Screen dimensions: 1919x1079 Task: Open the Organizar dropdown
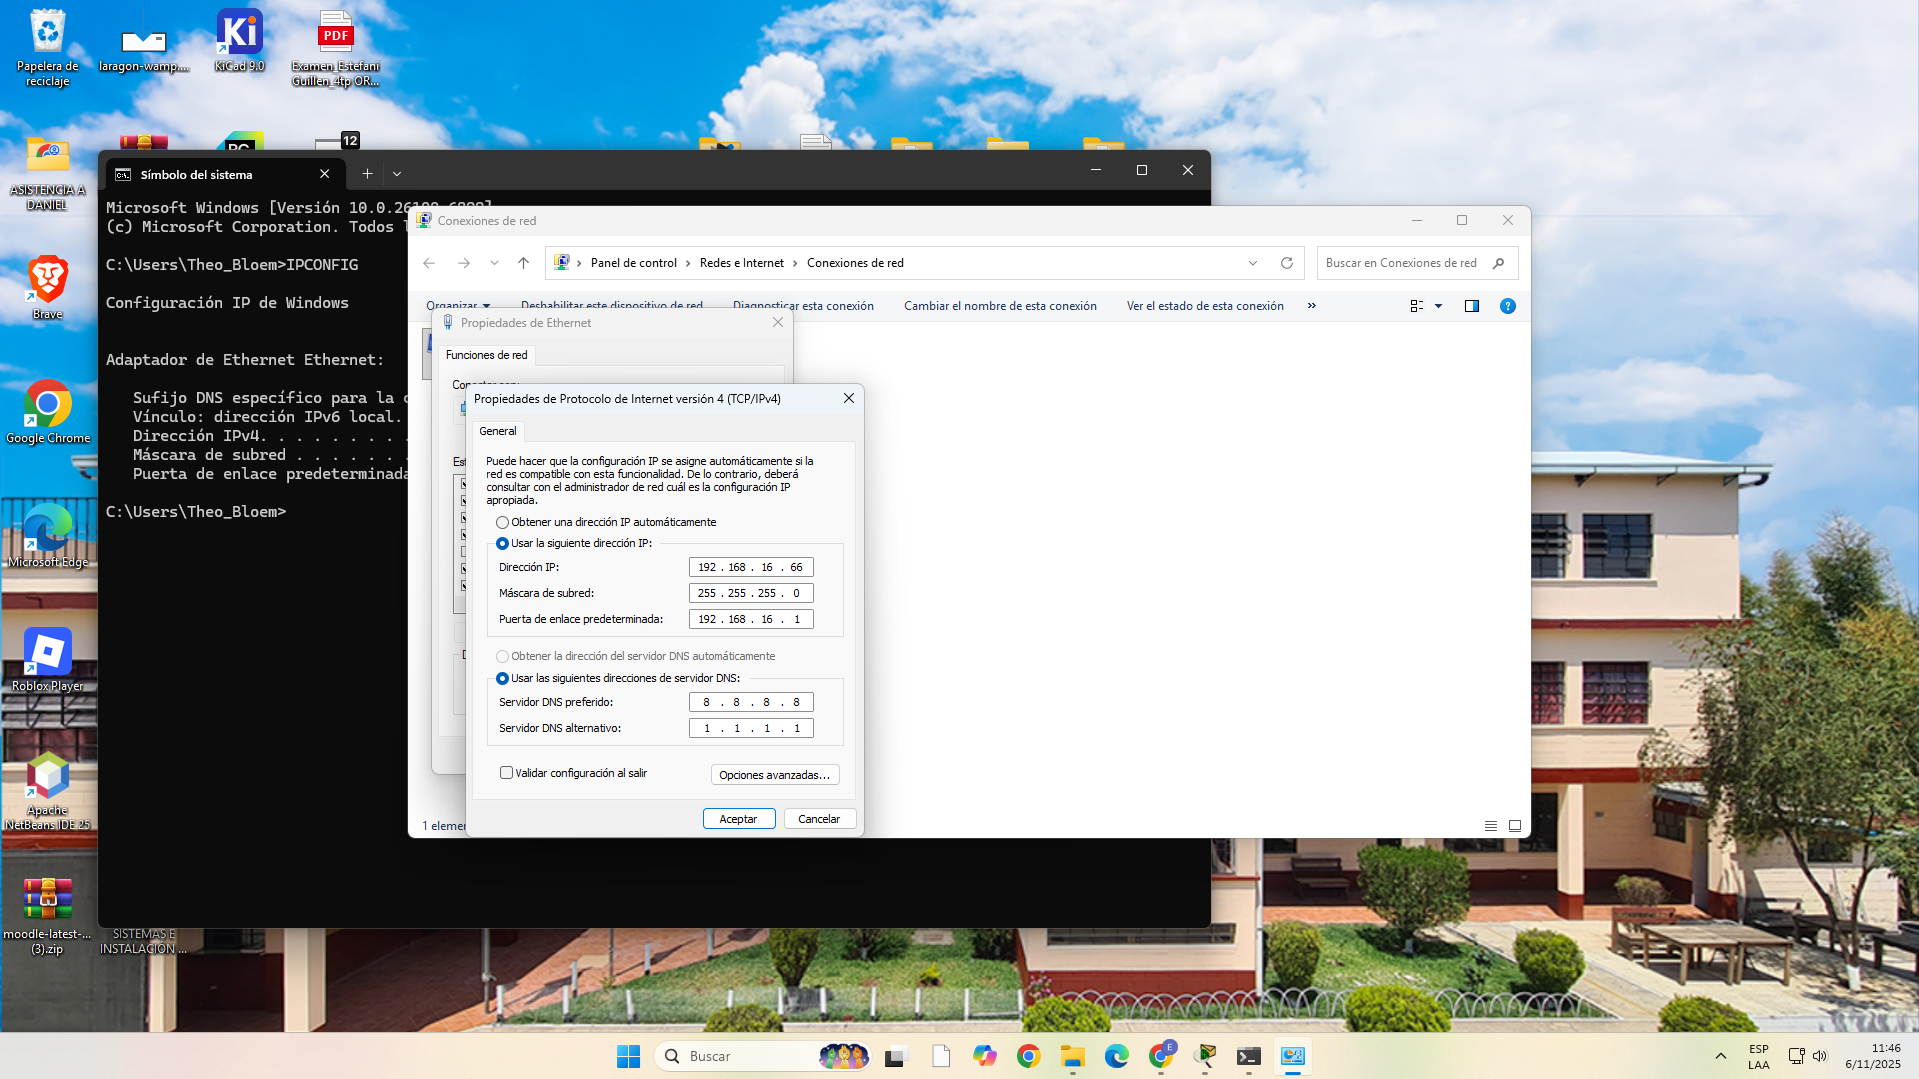[458, 305]
